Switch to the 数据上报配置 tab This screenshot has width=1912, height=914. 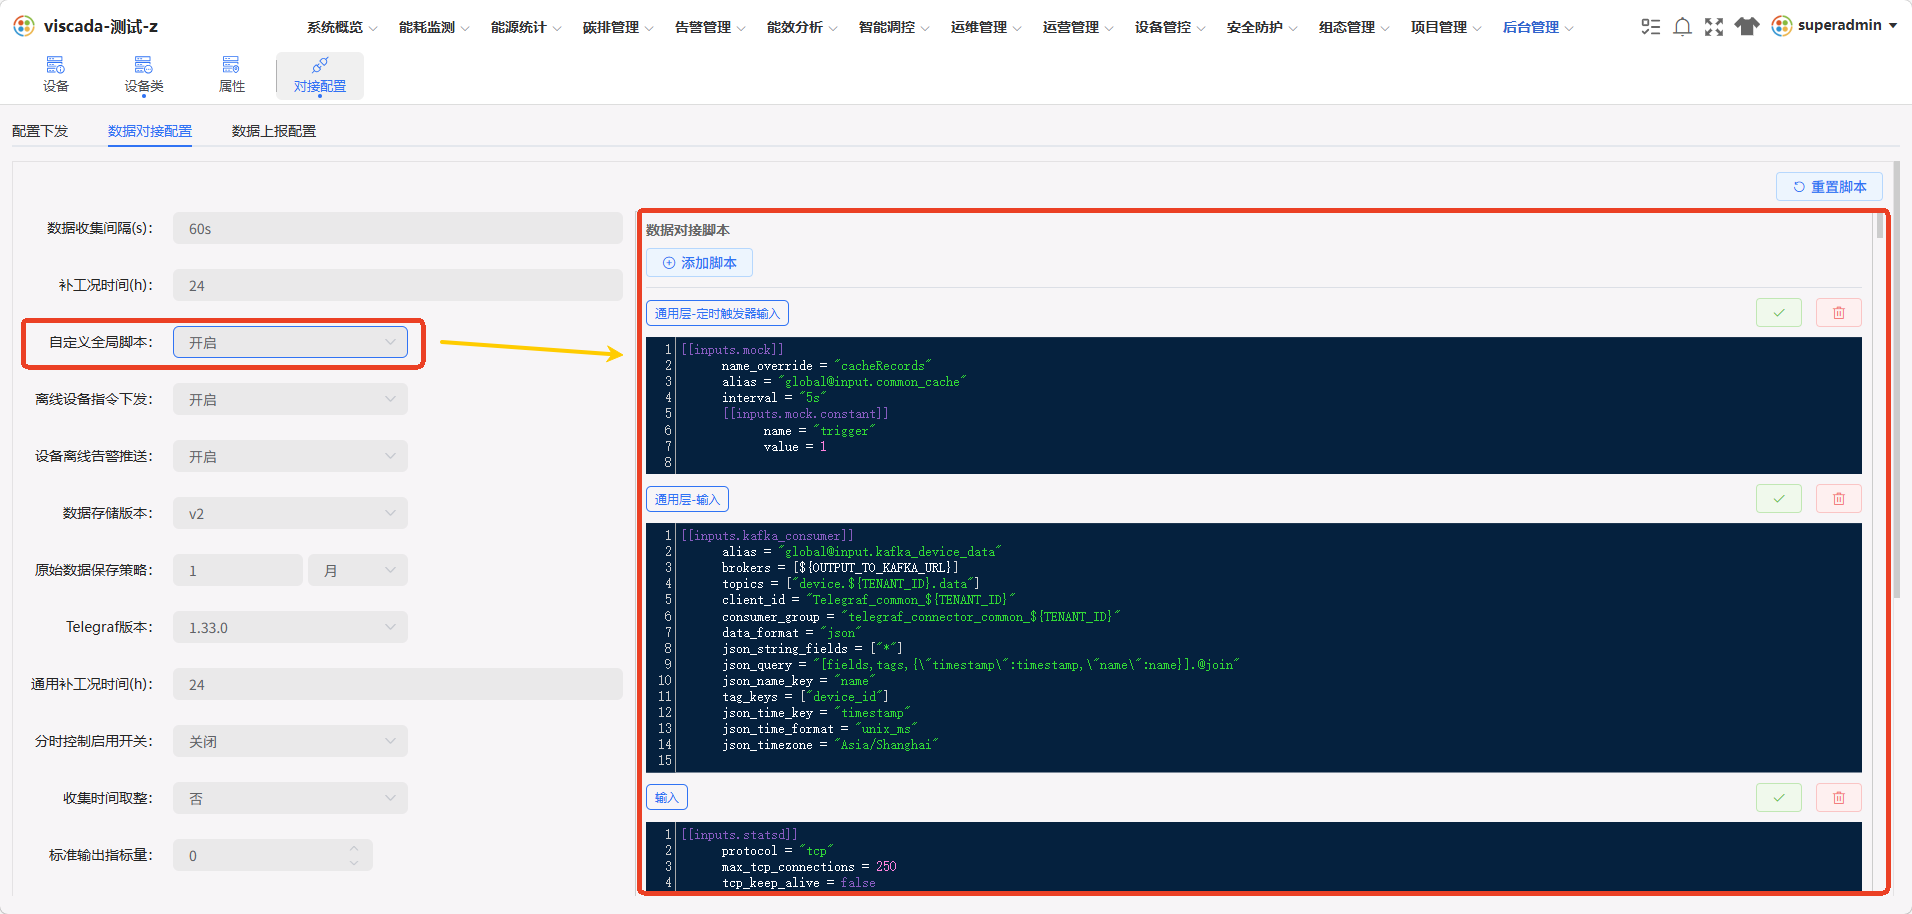(274, 131)
